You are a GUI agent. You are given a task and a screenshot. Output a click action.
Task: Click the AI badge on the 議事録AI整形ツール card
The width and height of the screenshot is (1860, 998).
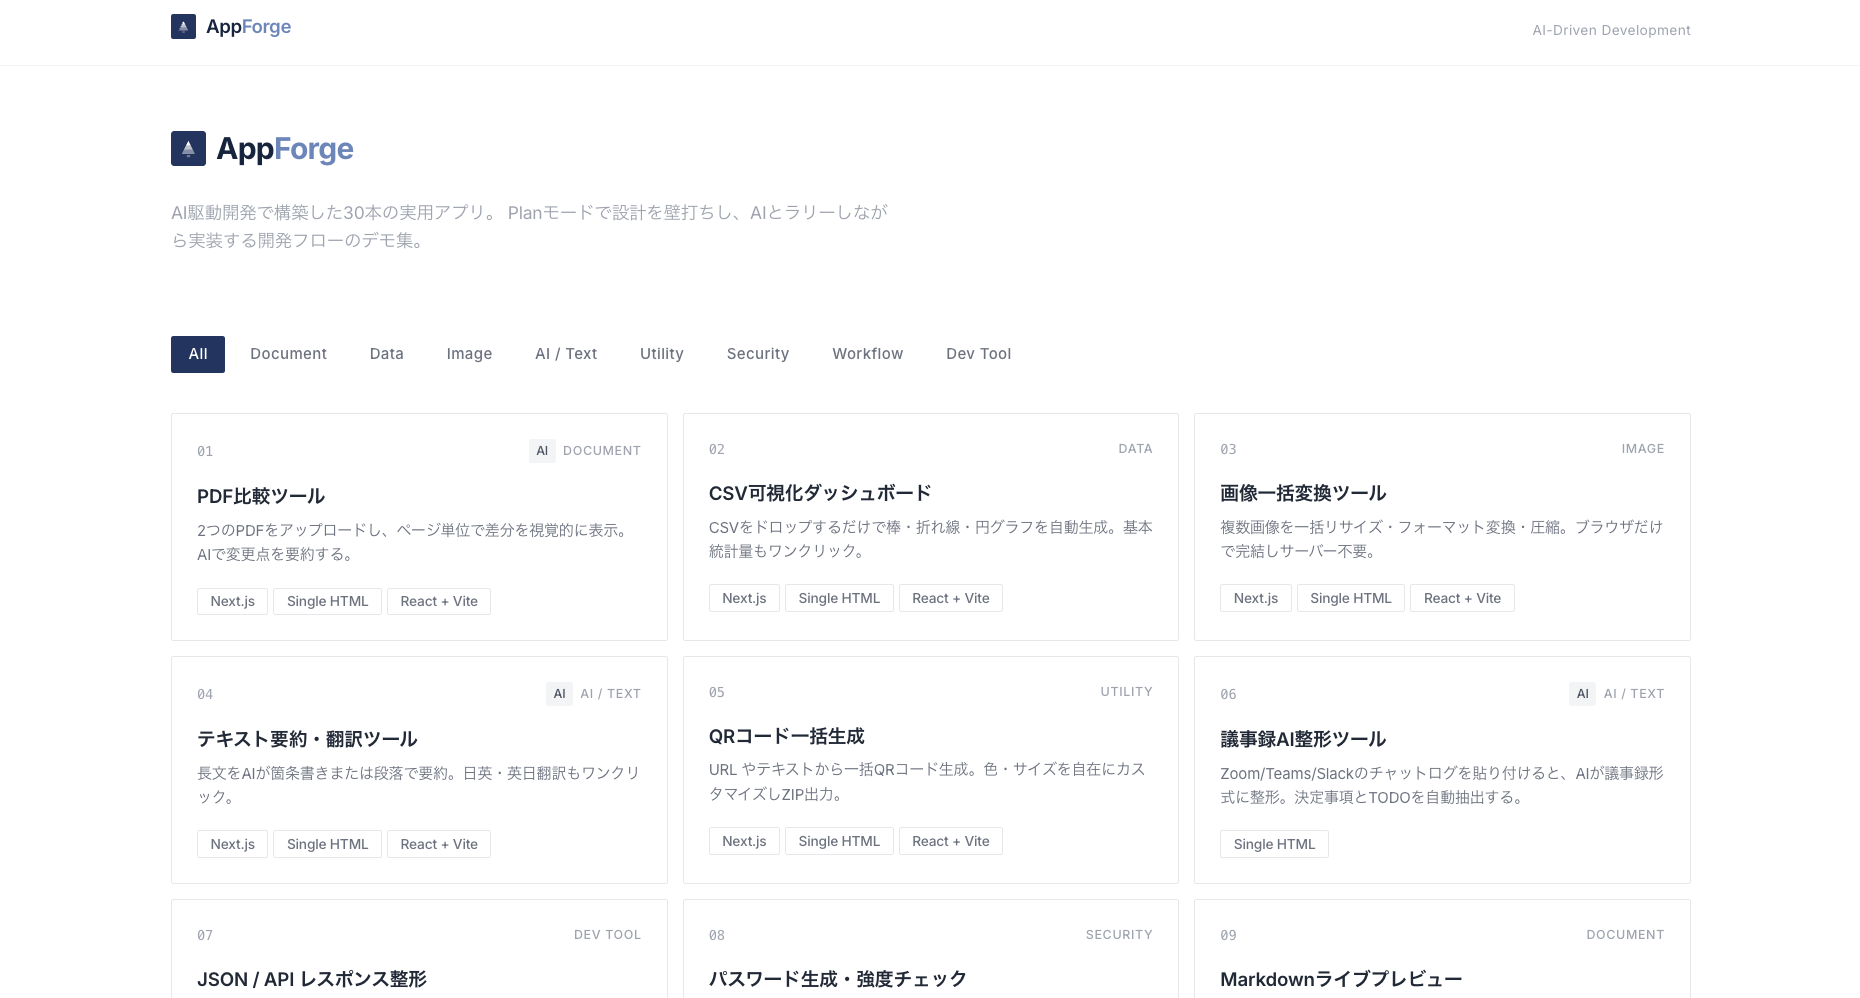[x=1582, y=693]
